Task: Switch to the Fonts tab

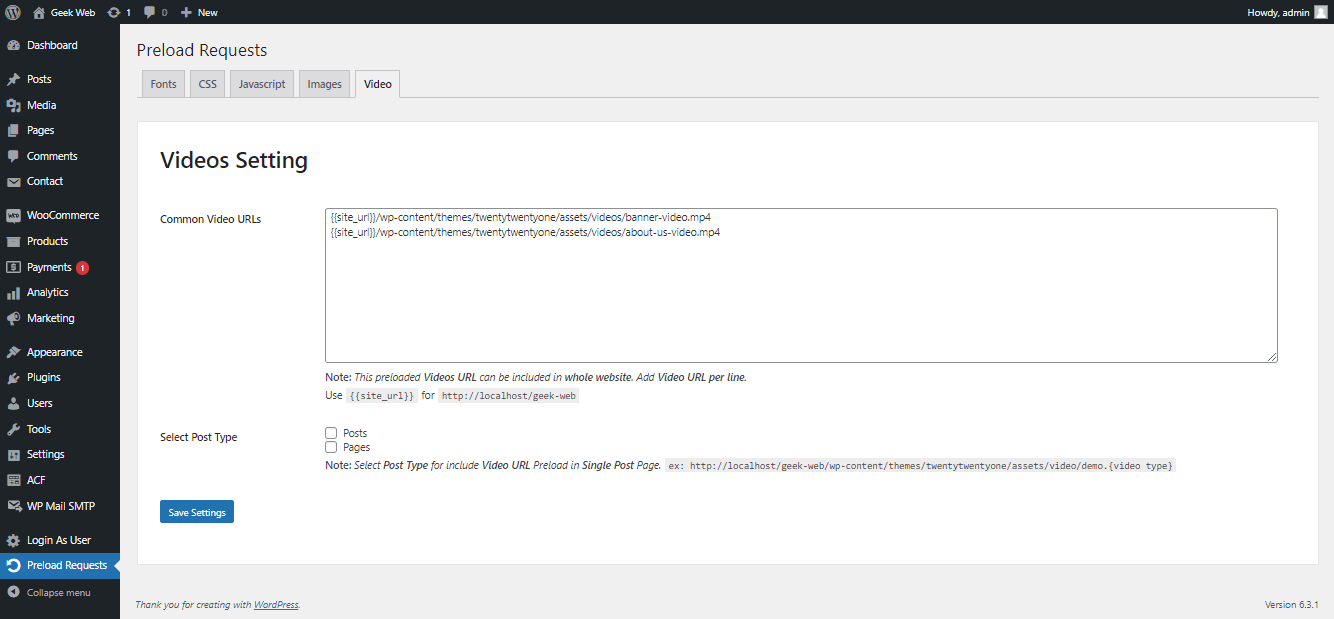Action: [x=163, y=84]
